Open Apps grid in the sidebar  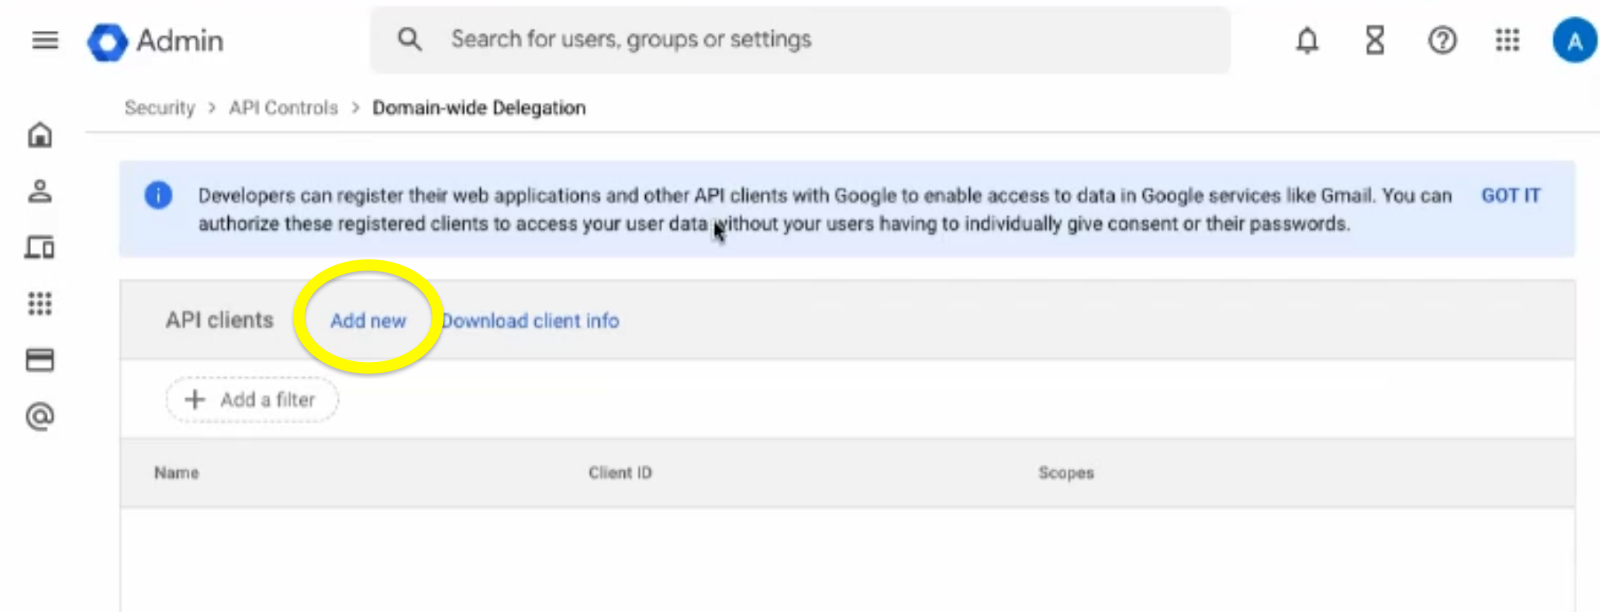pyautogui.click(x=40, y=303)
